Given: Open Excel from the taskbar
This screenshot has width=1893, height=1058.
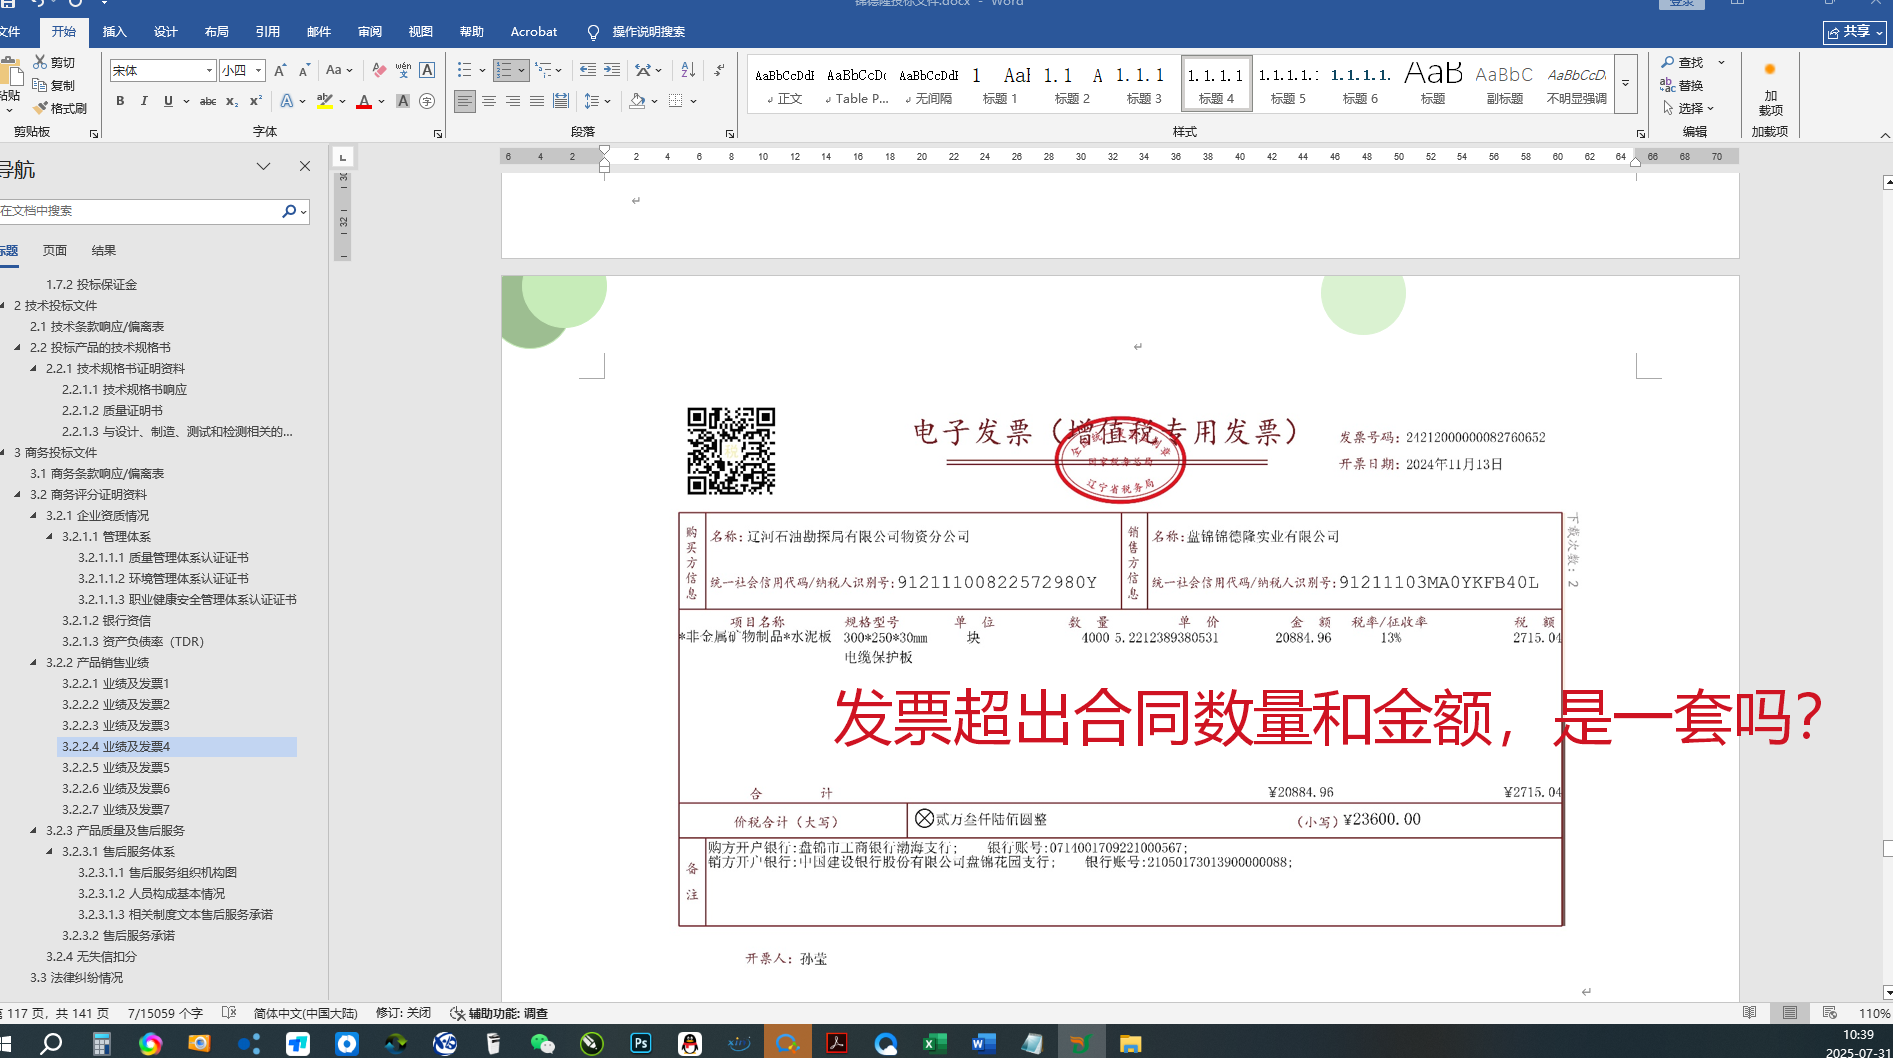Looking at the screenshot, I should pyautogui.click(x=934, y=1043).
